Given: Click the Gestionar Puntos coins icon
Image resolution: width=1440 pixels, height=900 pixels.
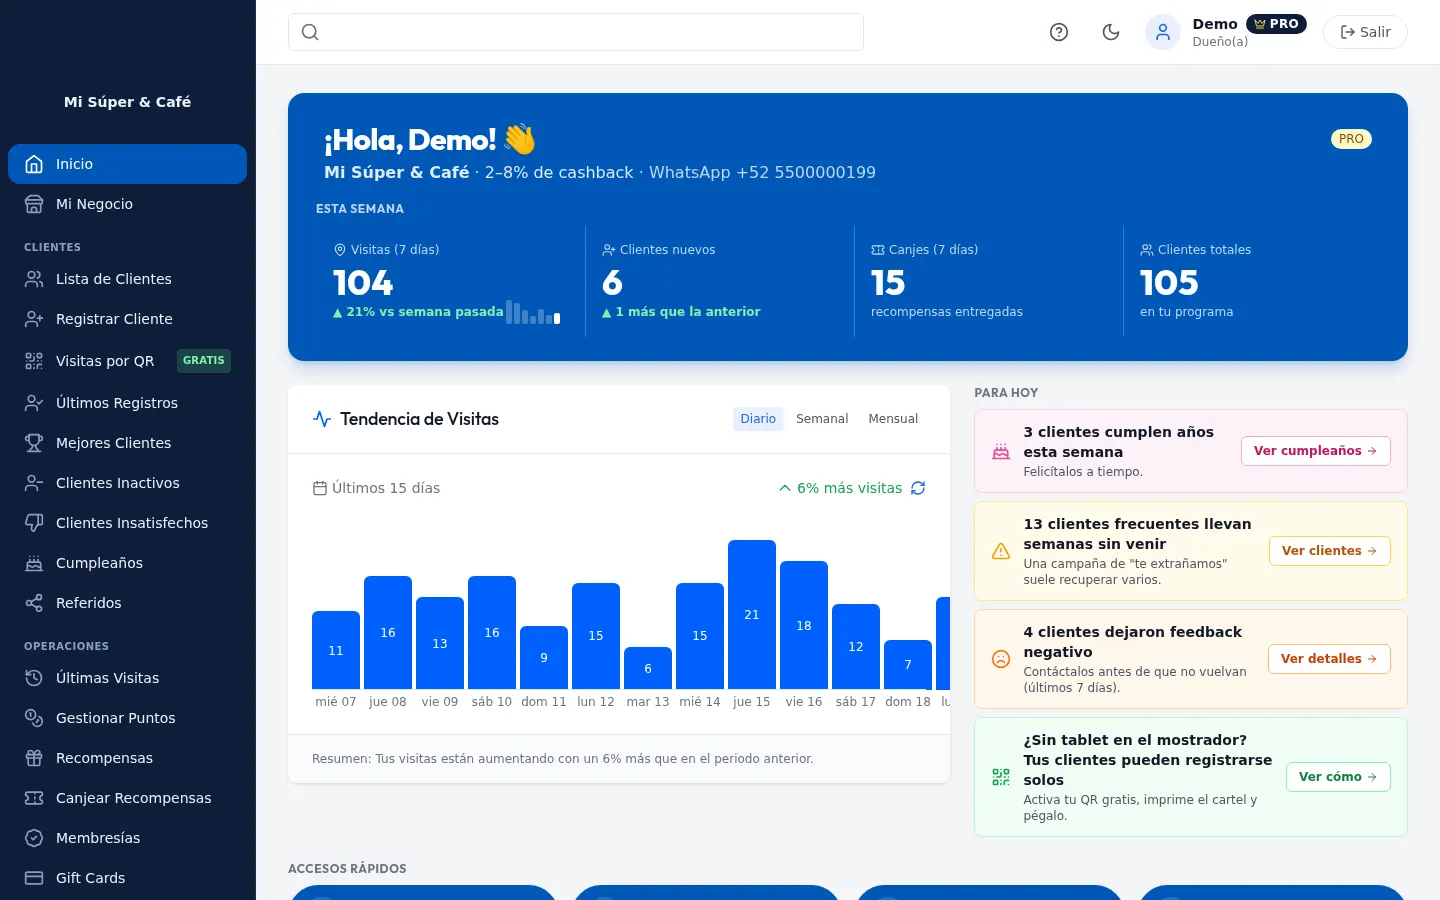Looking at the screenshot, I should click(x=34, y=718).
